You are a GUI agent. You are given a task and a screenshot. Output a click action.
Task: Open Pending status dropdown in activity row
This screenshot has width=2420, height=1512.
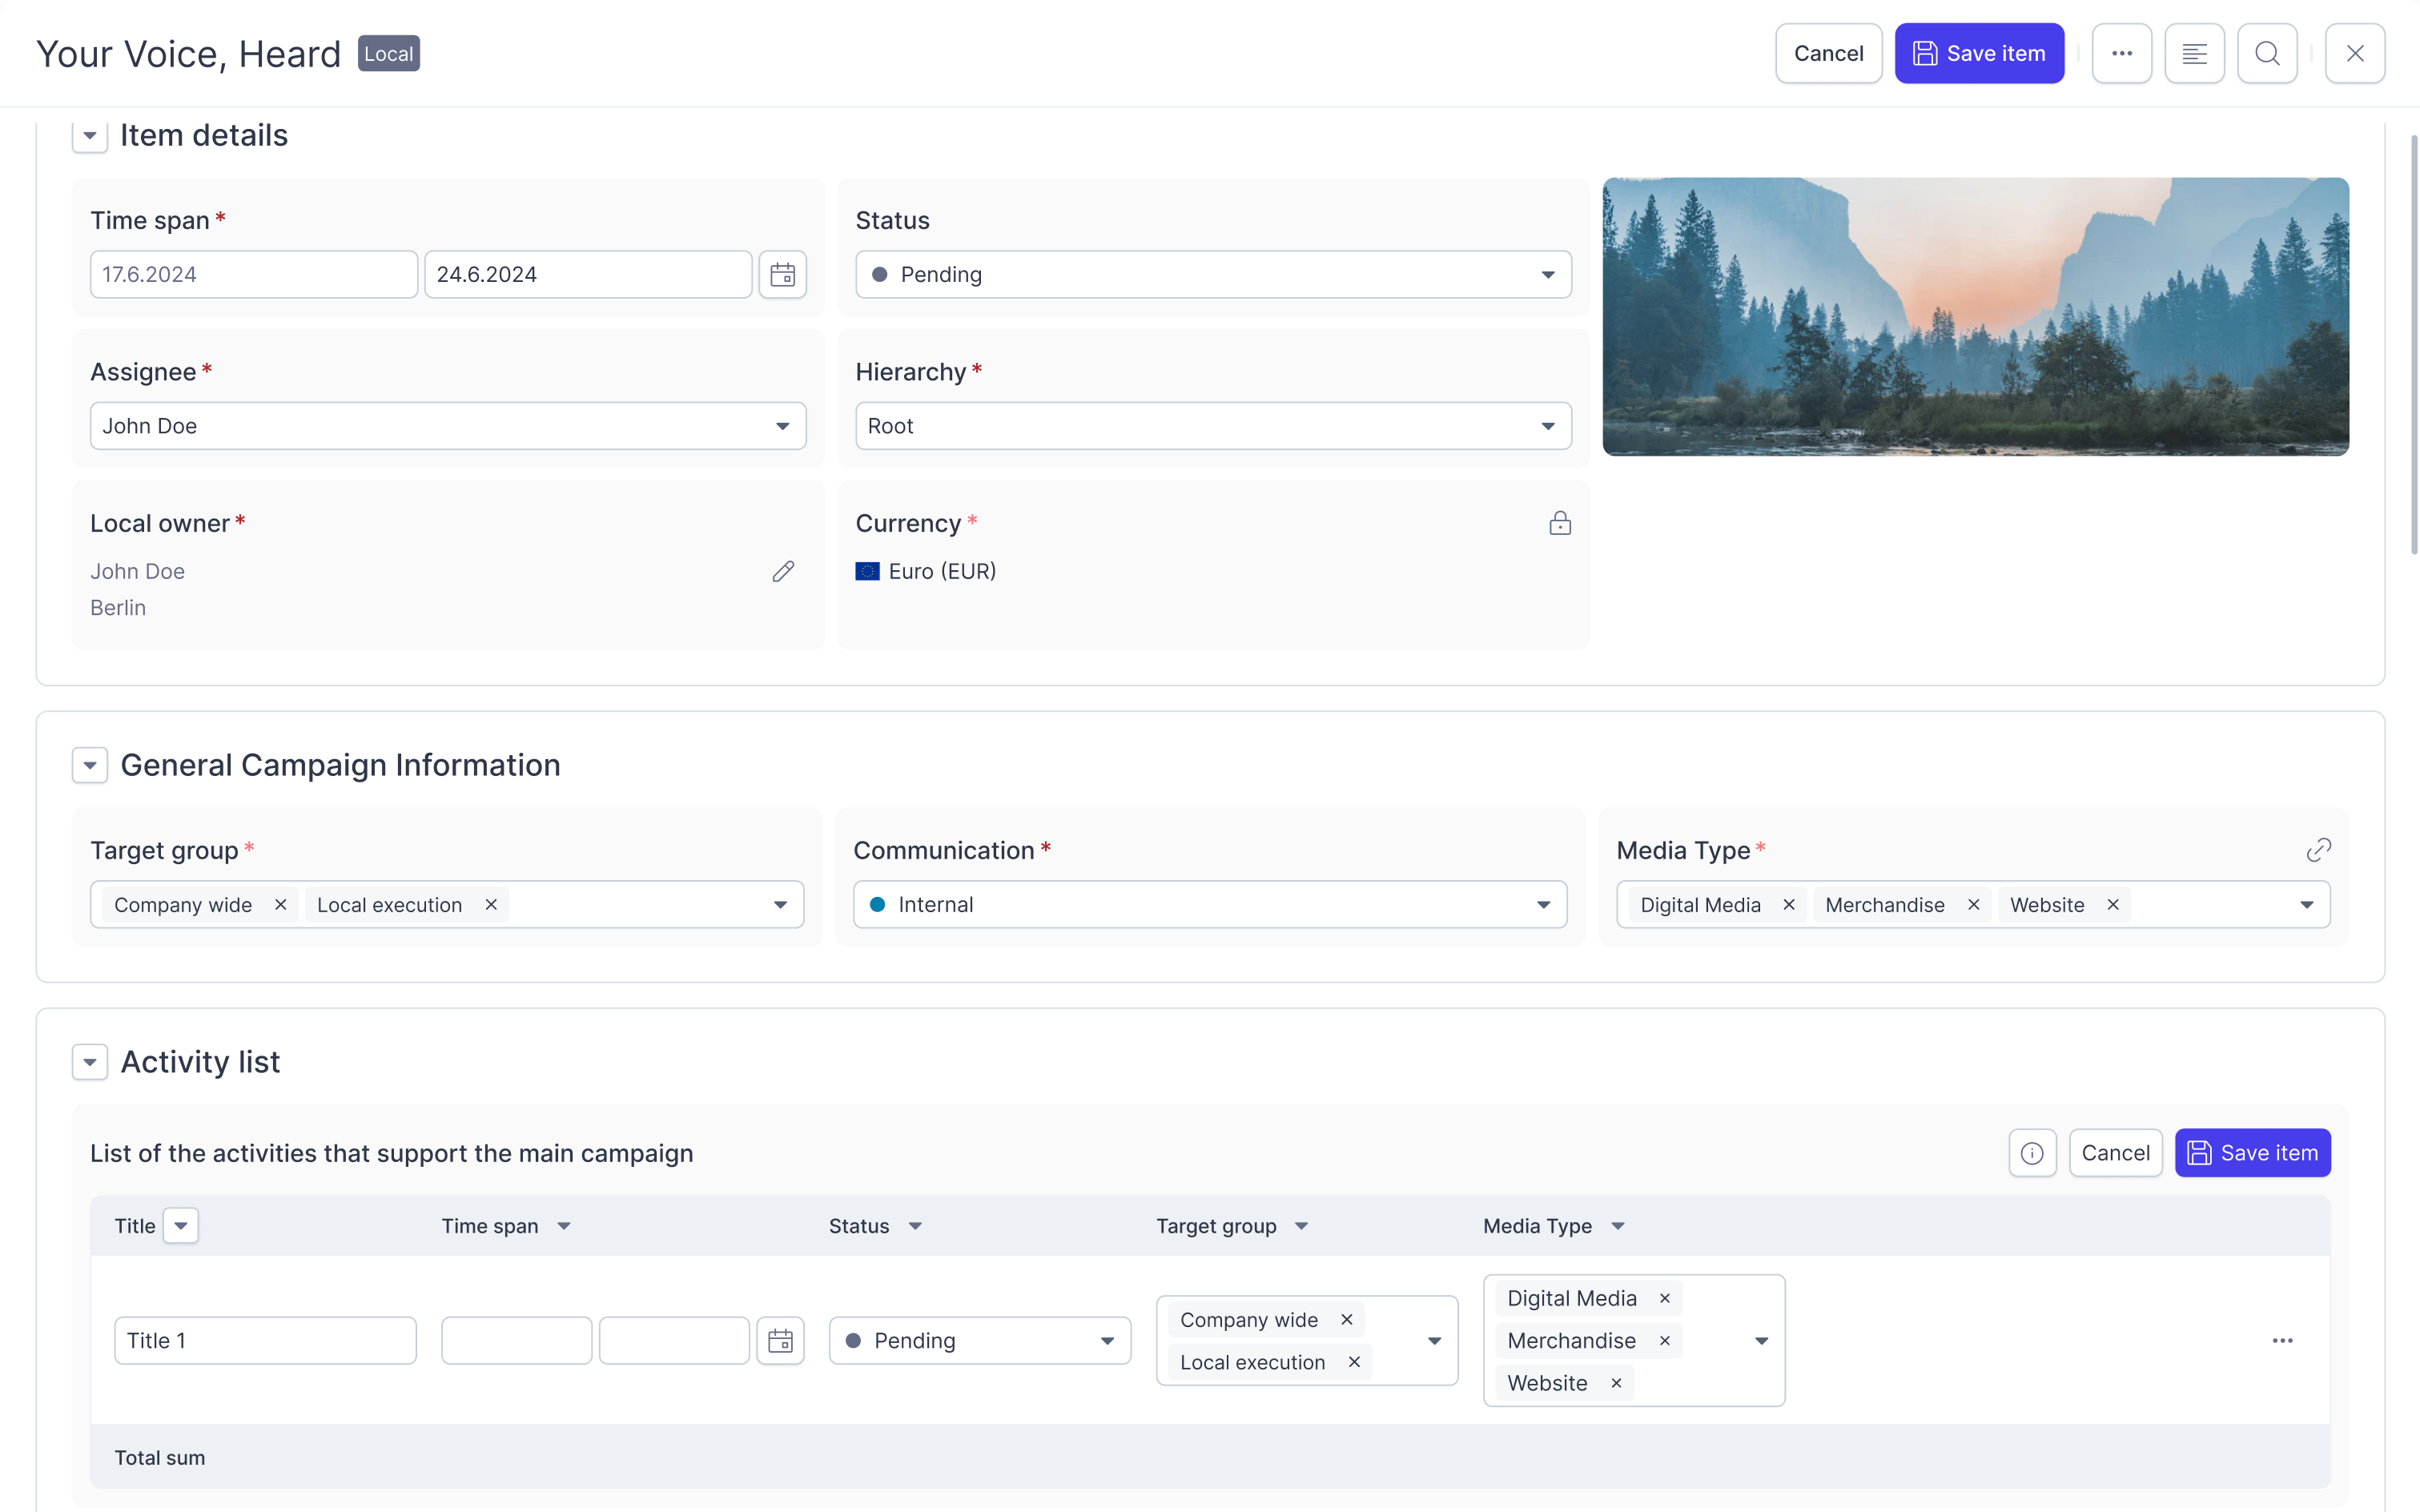pos(980,1341)
